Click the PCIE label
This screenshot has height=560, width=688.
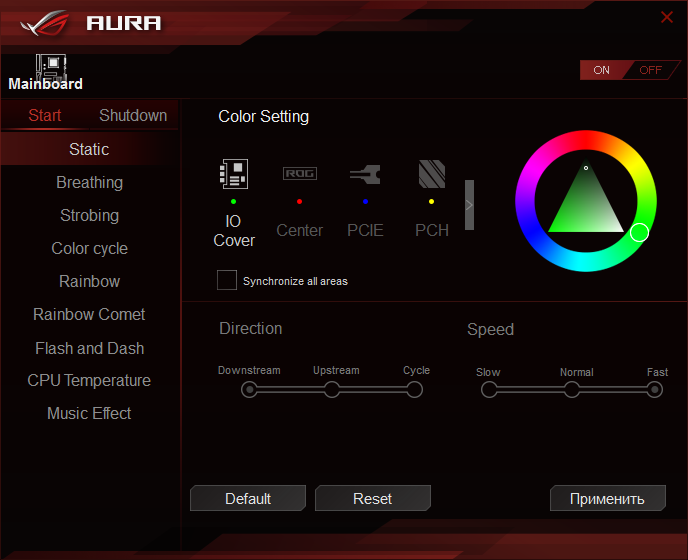366,230
